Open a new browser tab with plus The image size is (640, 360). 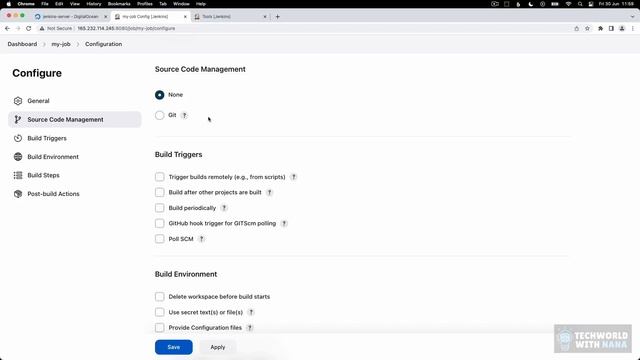278,17
